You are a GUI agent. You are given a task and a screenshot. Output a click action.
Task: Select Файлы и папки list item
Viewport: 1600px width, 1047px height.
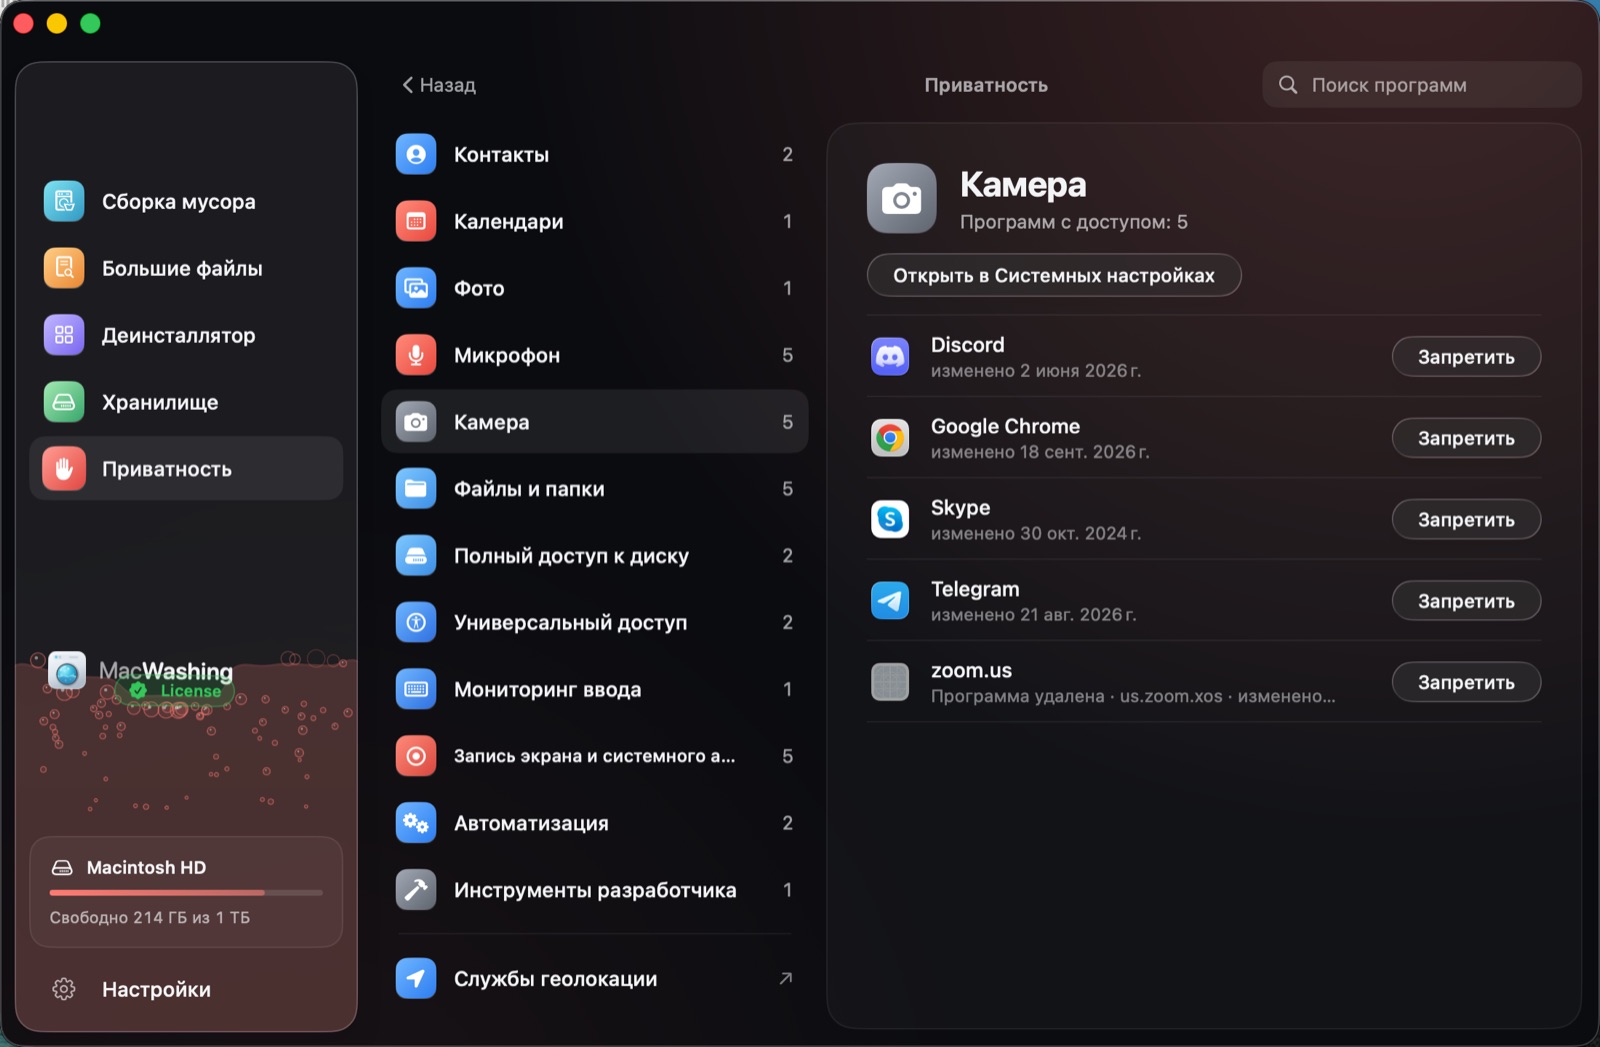tap(595, 489)
